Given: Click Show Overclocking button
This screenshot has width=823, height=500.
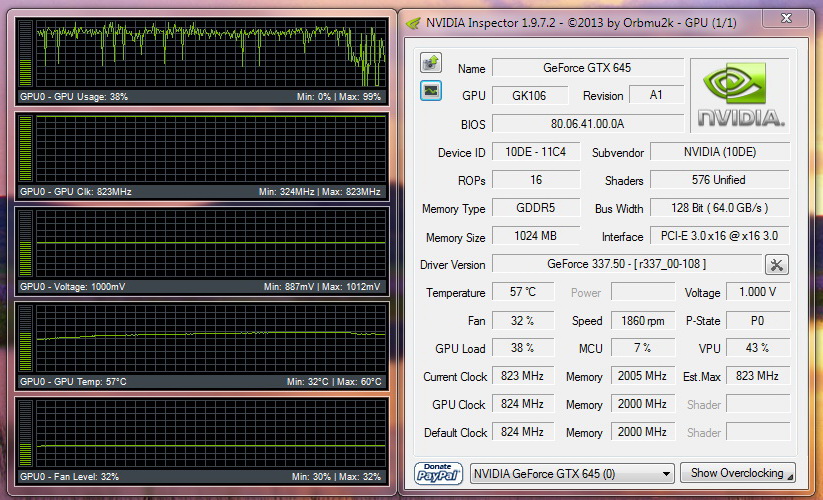Looking at the screenshot, I should coord(738,473).
